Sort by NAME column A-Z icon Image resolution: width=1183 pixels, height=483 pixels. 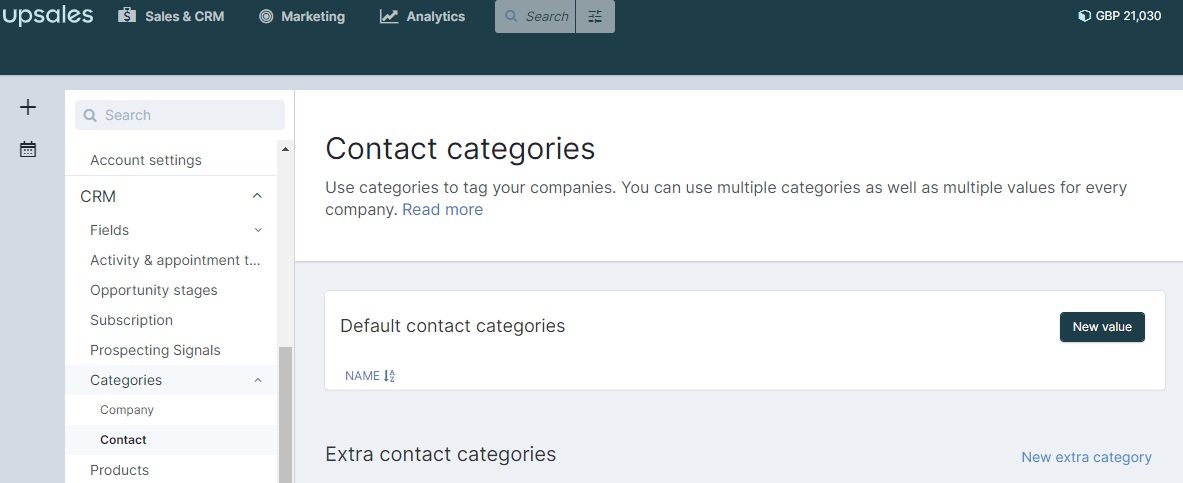click(389, 376)
